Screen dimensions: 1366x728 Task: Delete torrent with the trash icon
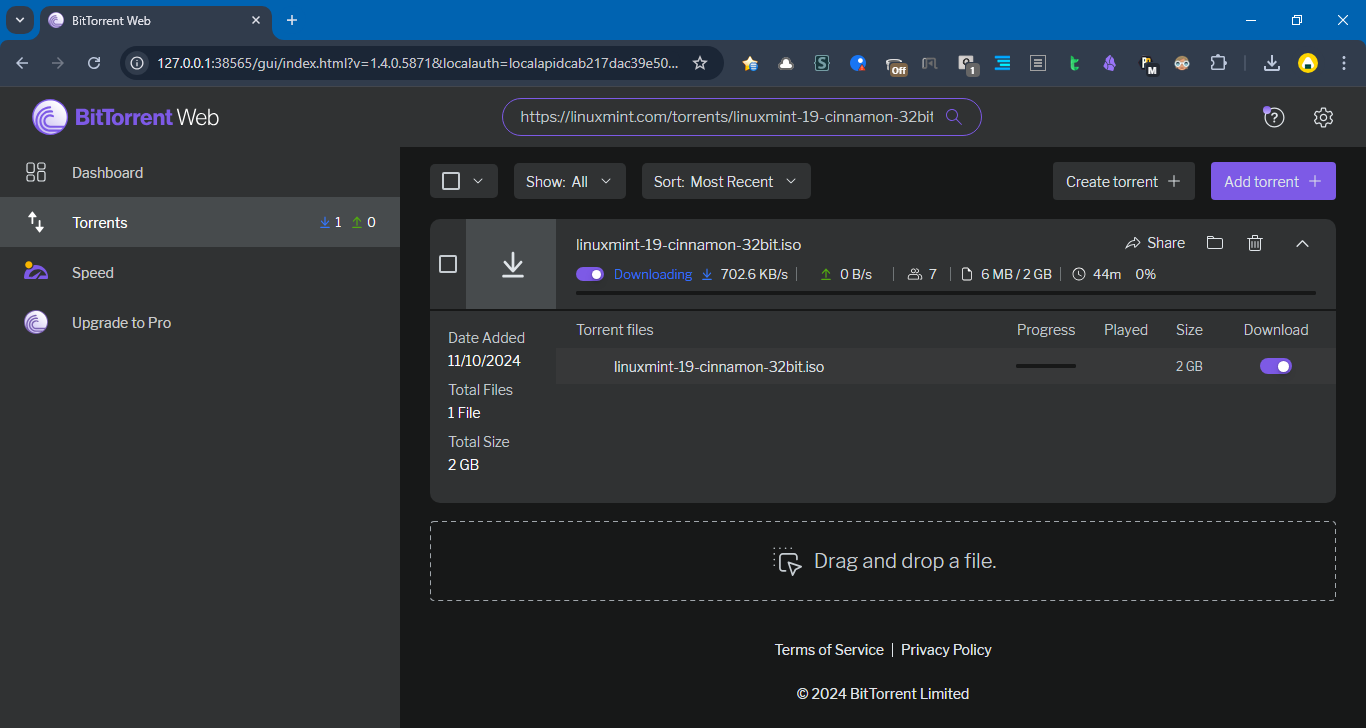click(x=1255, y=243)
